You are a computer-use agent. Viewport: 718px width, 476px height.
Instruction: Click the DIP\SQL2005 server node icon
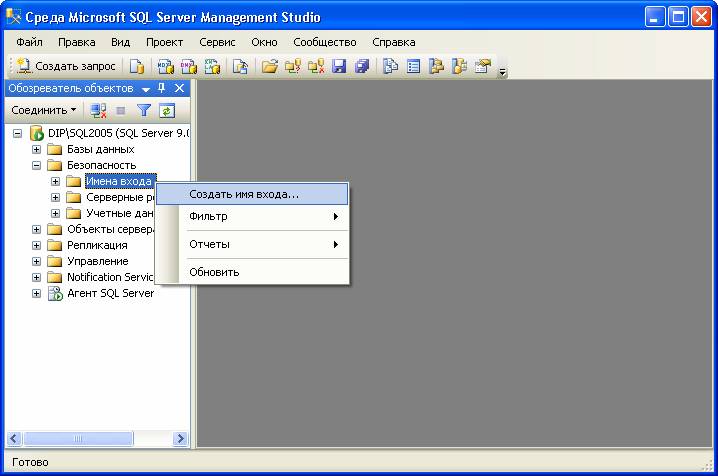coord(37,133)
